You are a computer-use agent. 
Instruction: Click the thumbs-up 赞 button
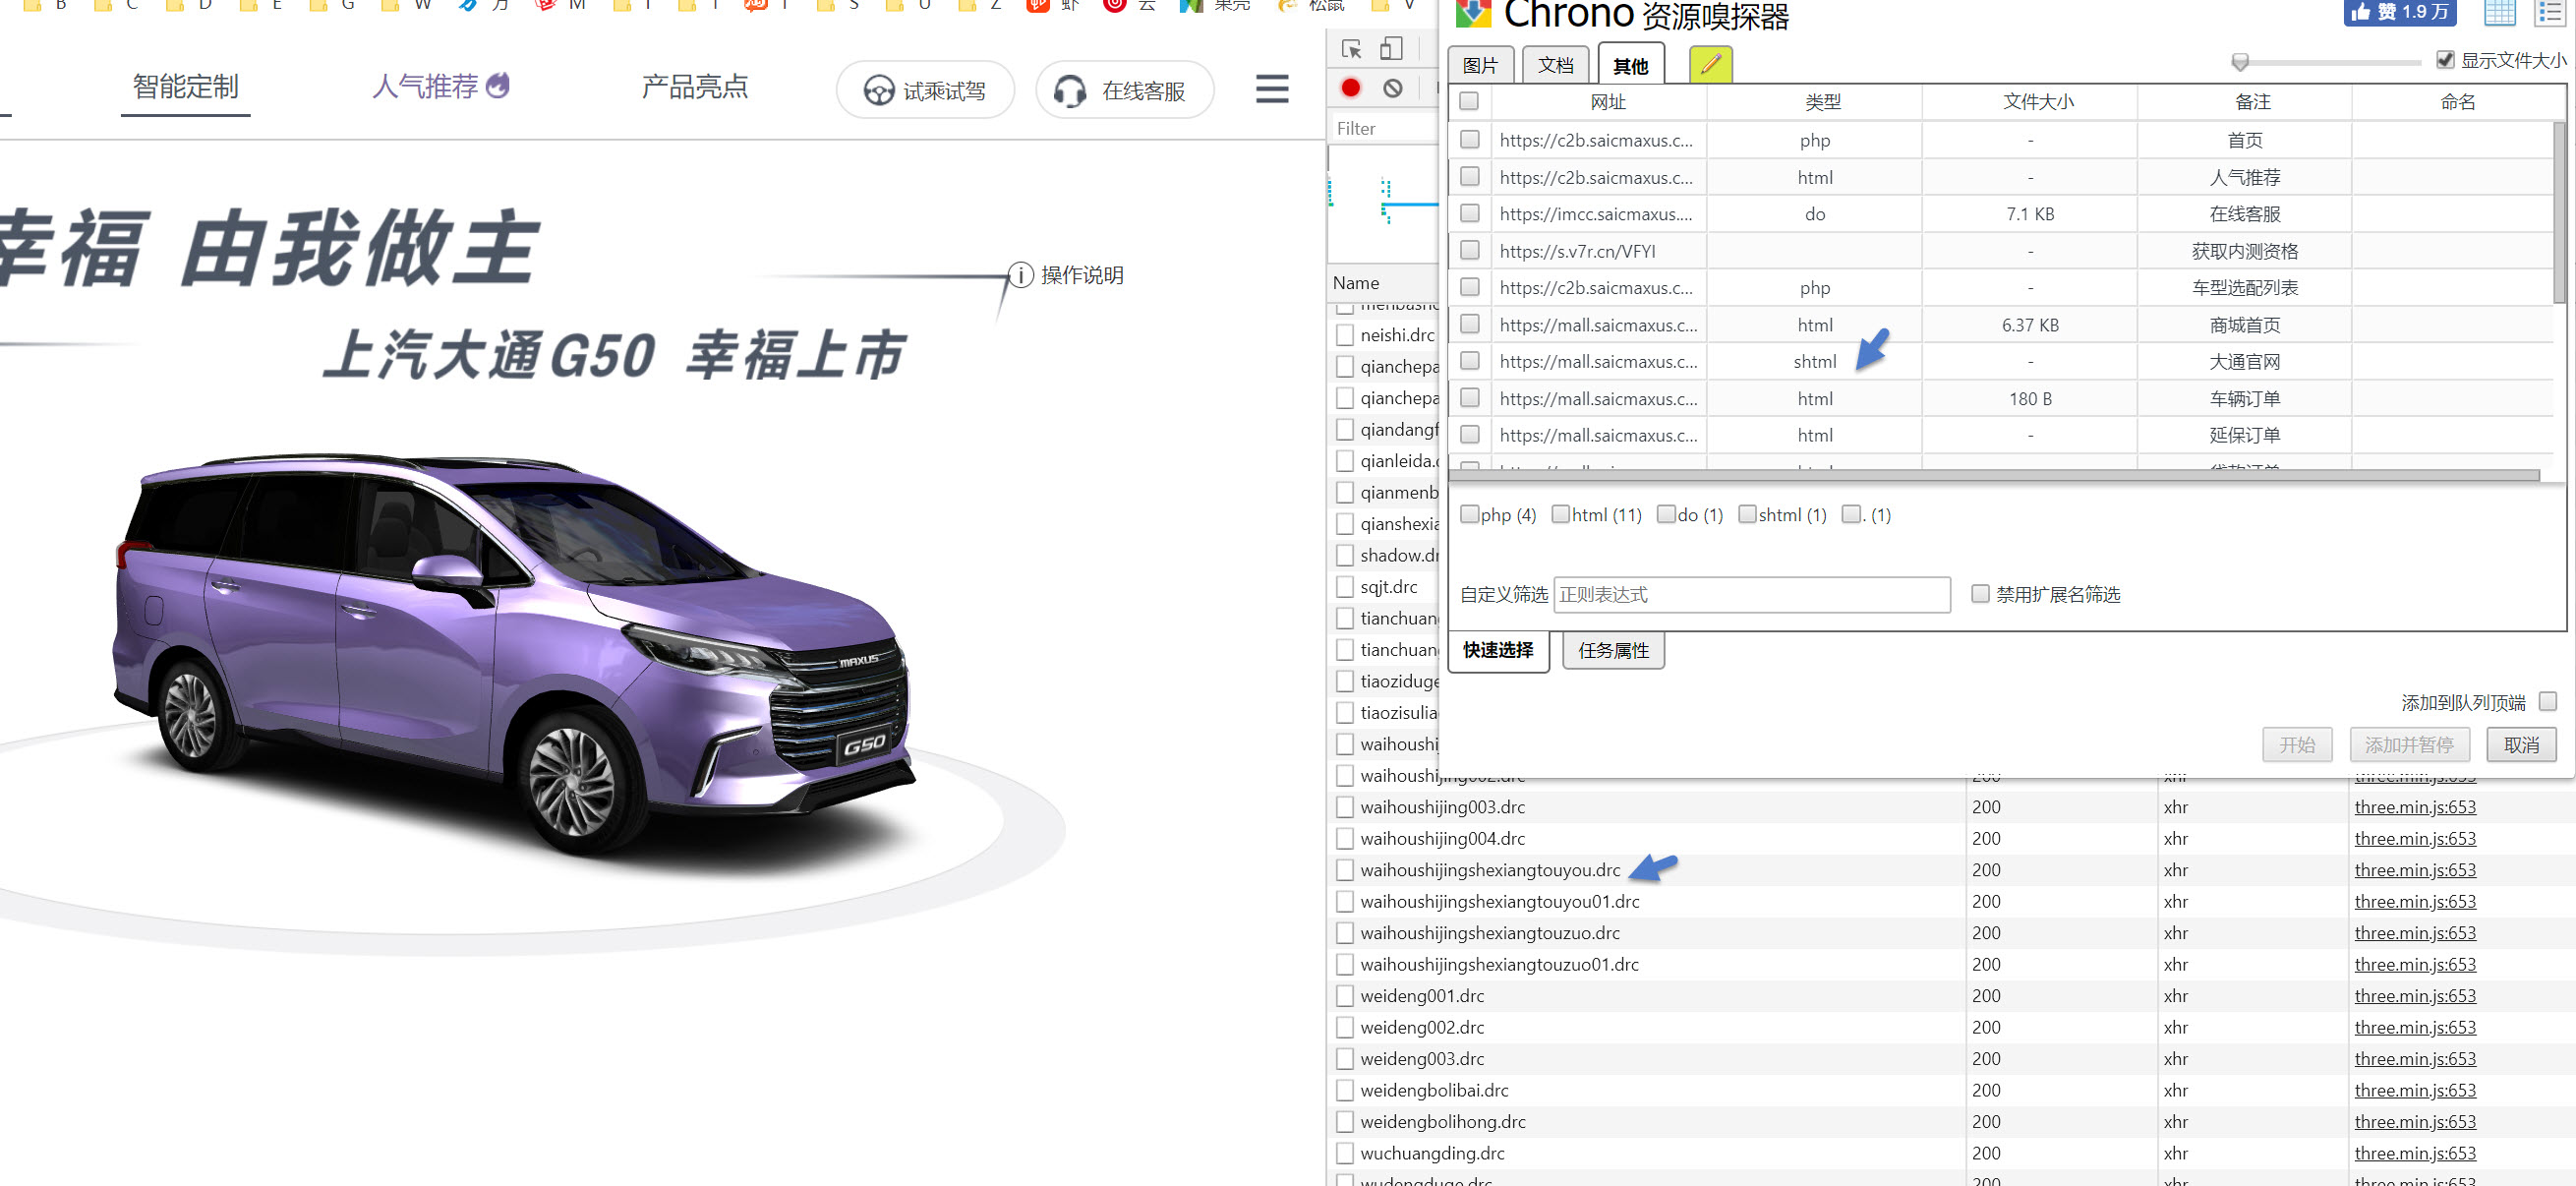point(2398,12)
